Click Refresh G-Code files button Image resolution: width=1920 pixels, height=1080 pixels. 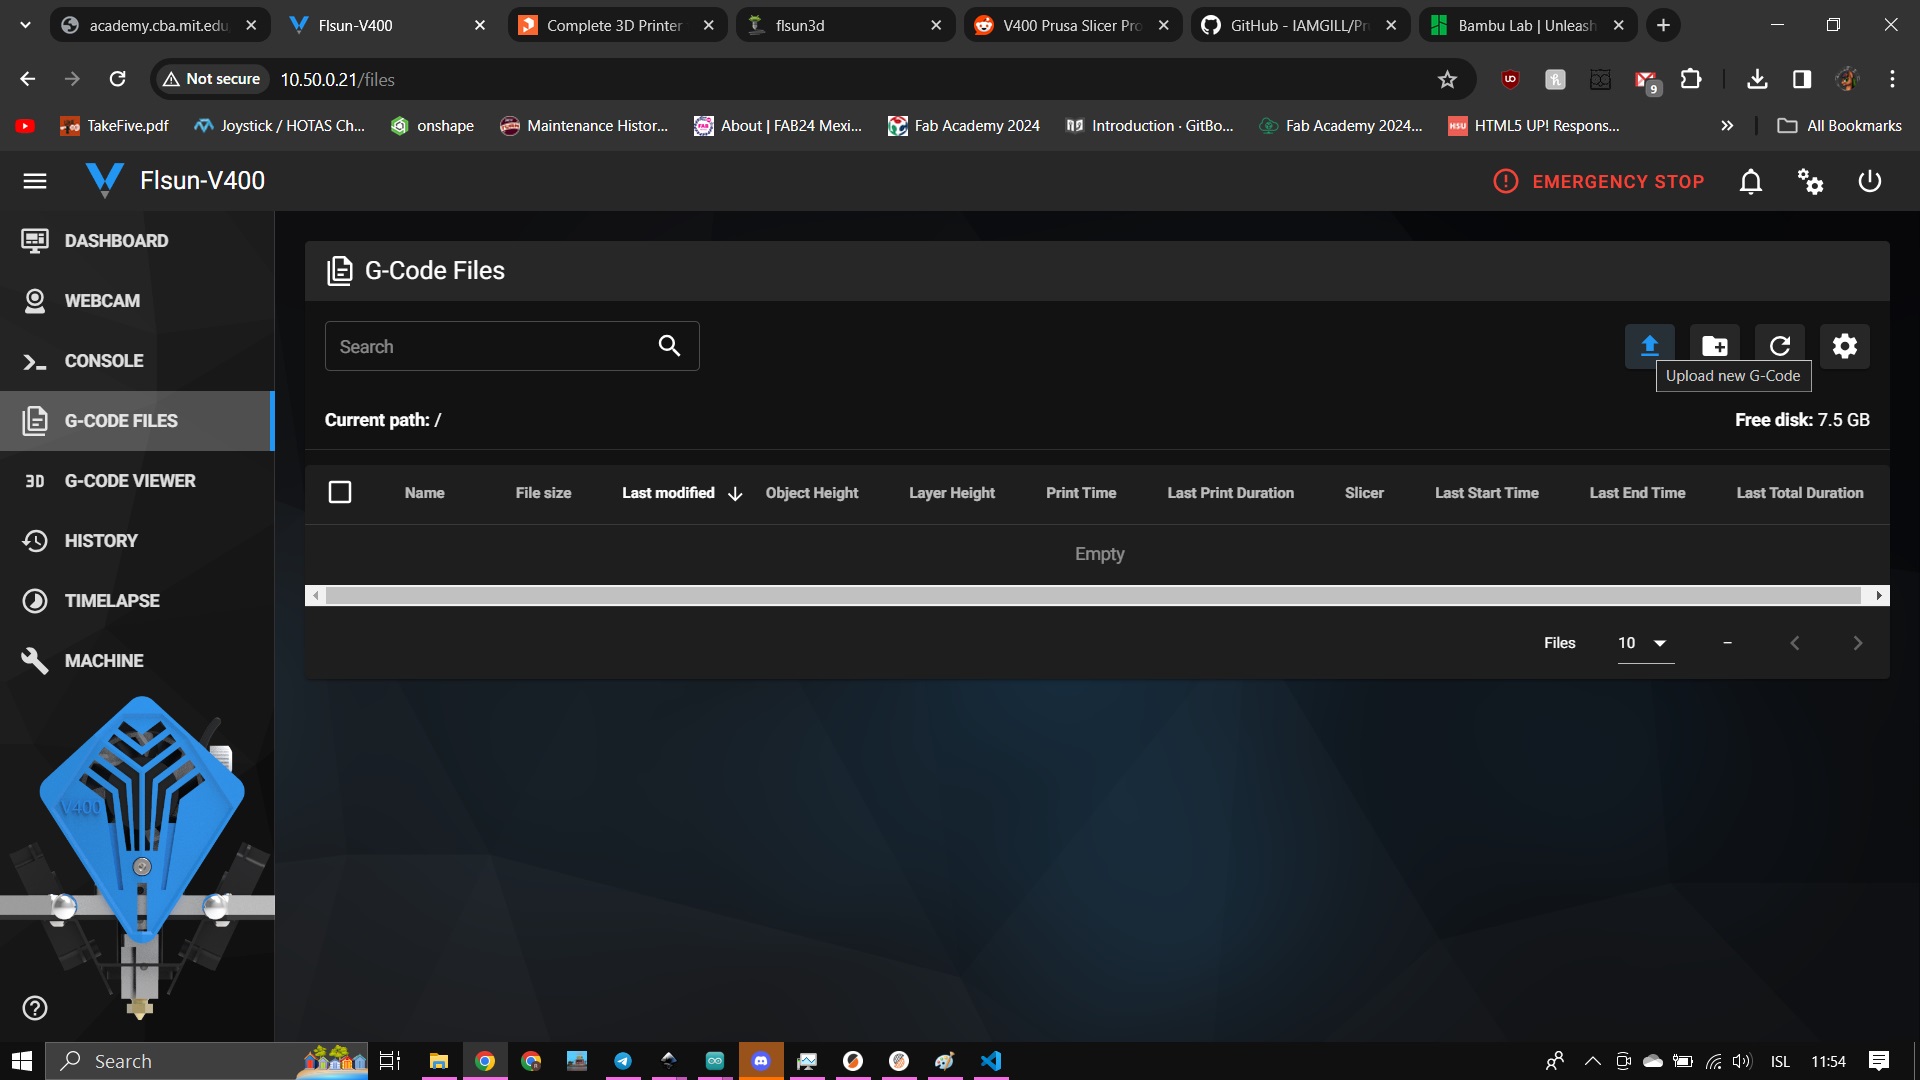(x=1779, y=345)
